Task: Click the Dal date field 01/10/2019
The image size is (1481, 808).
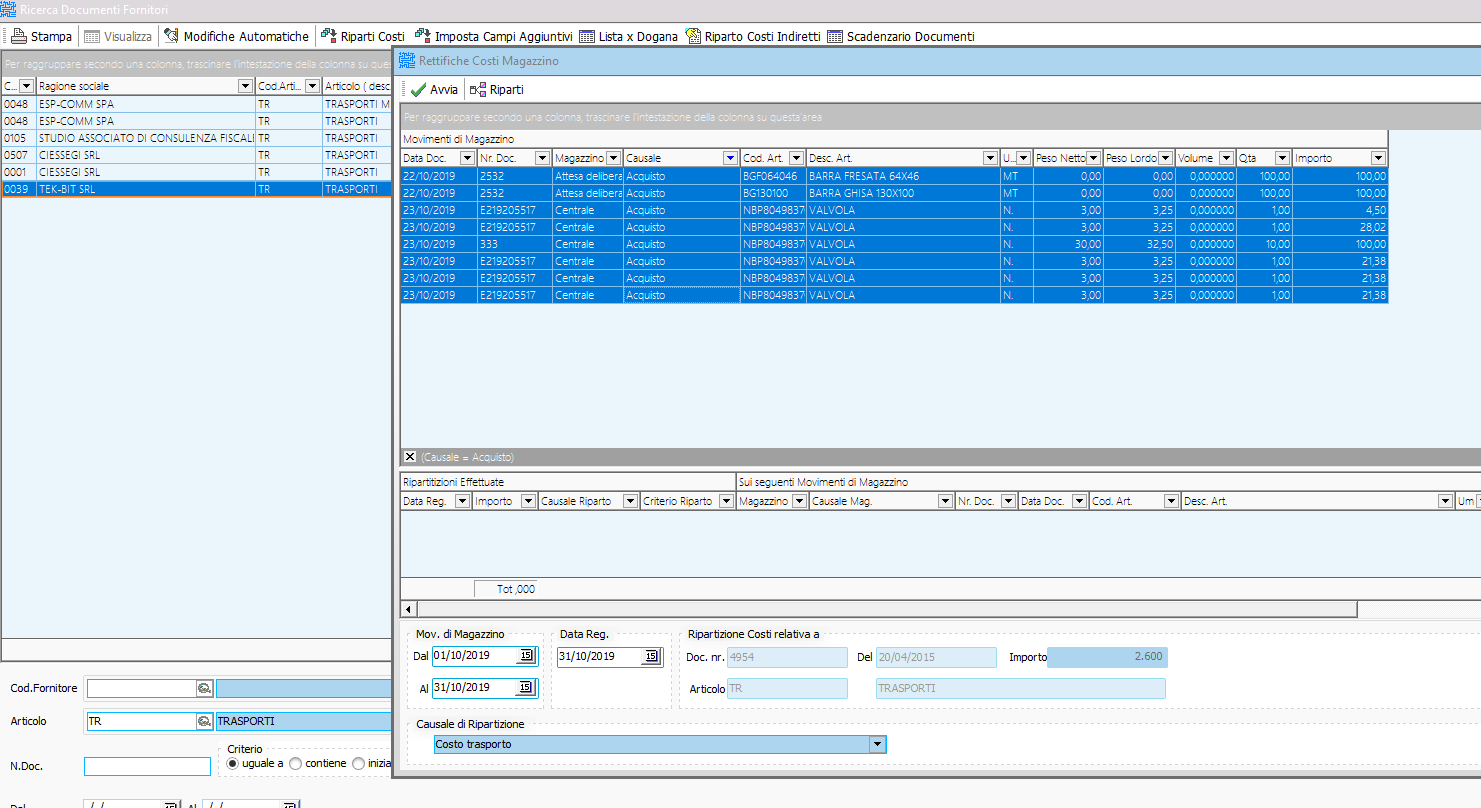Action: point(475,656)
